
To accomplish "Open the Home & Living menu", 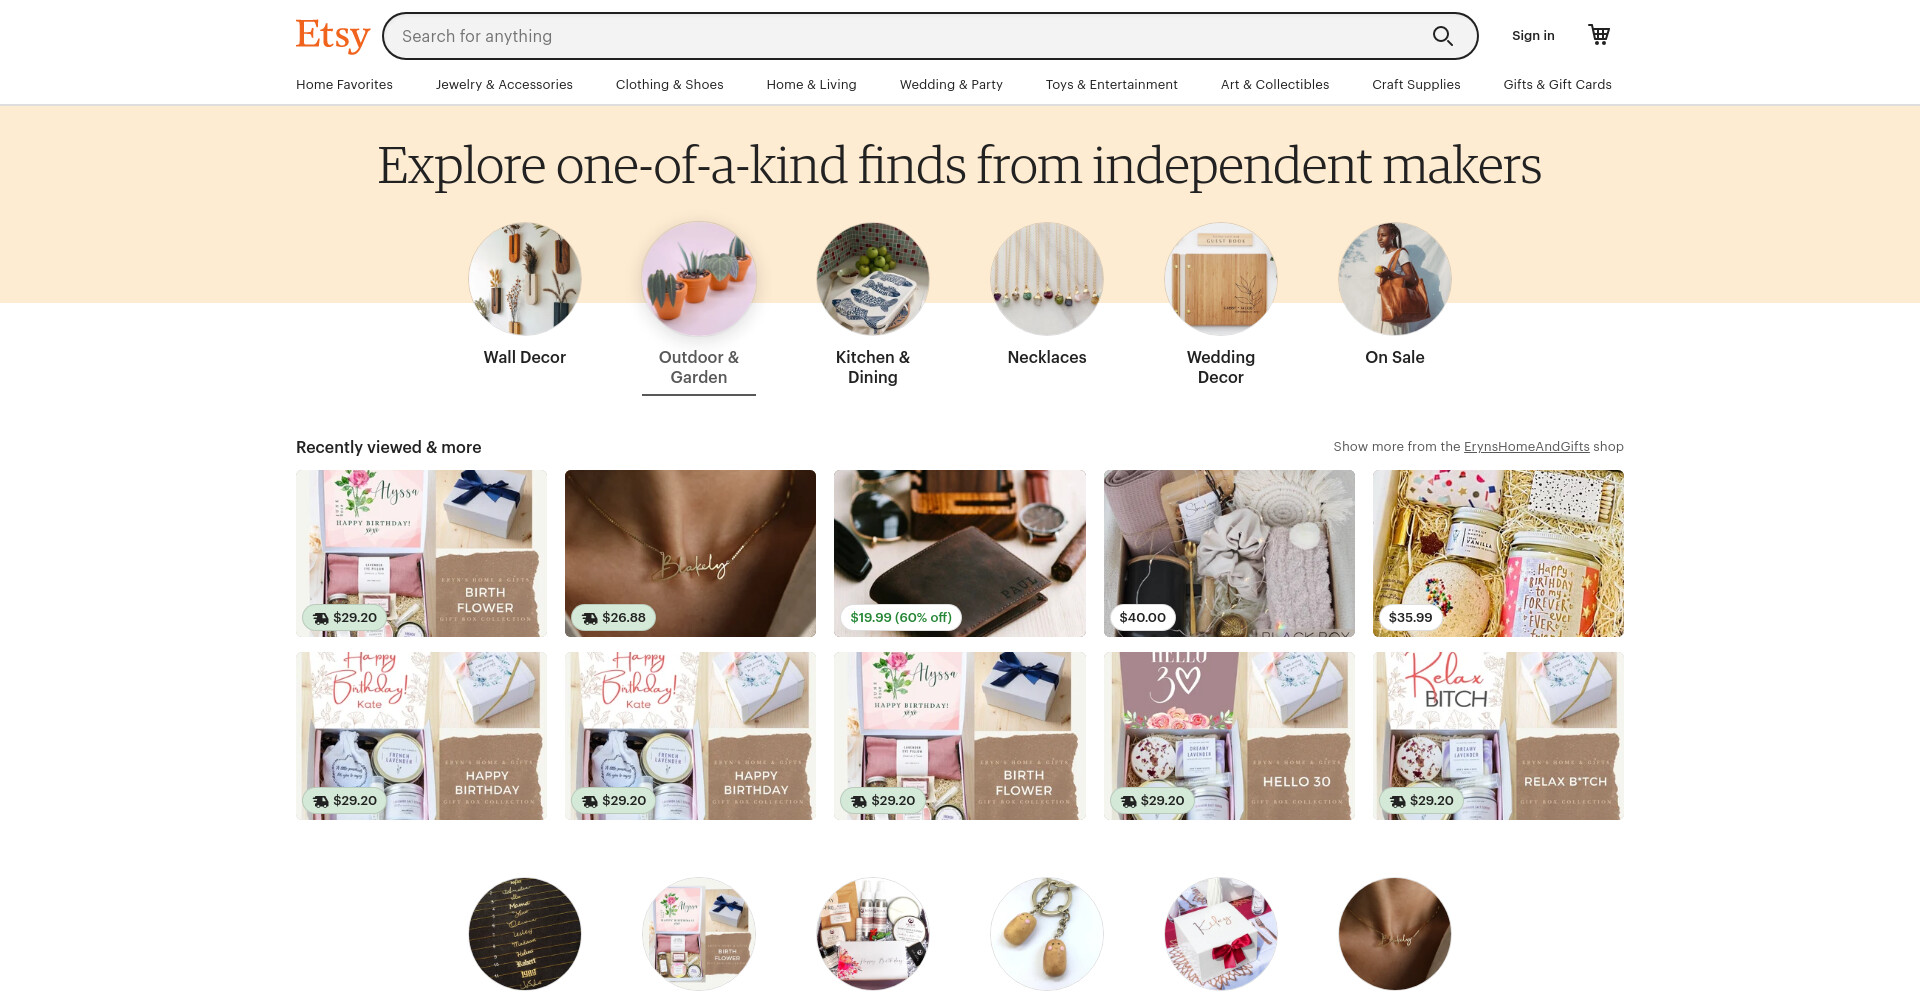I will pos(811,85).
